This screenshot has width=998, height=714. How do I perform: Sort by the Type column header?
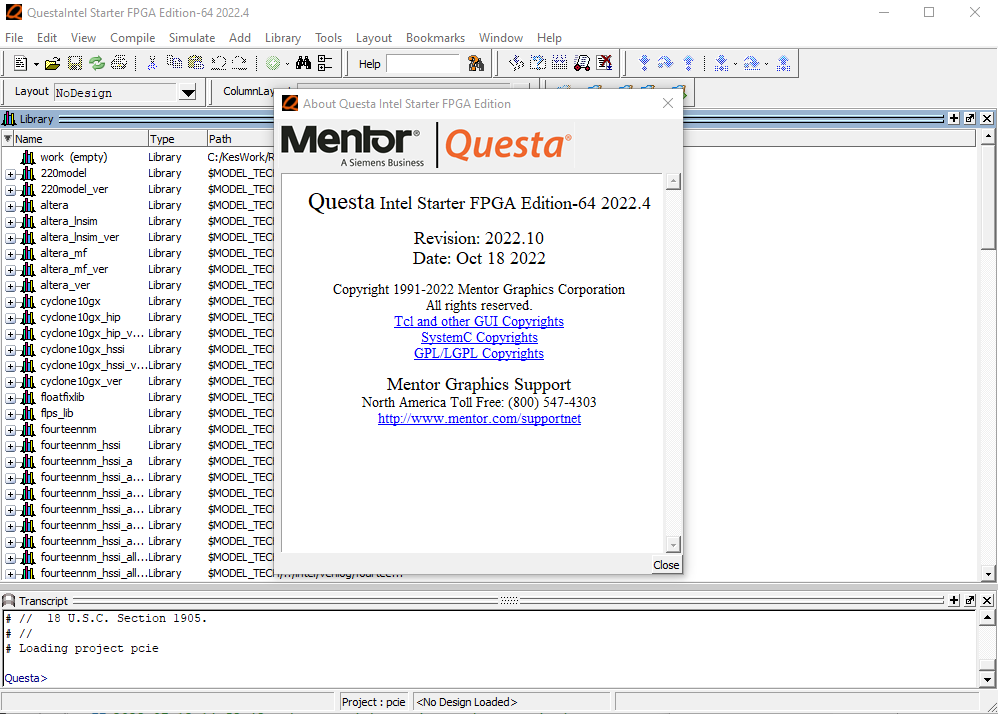tap(177, 139)
